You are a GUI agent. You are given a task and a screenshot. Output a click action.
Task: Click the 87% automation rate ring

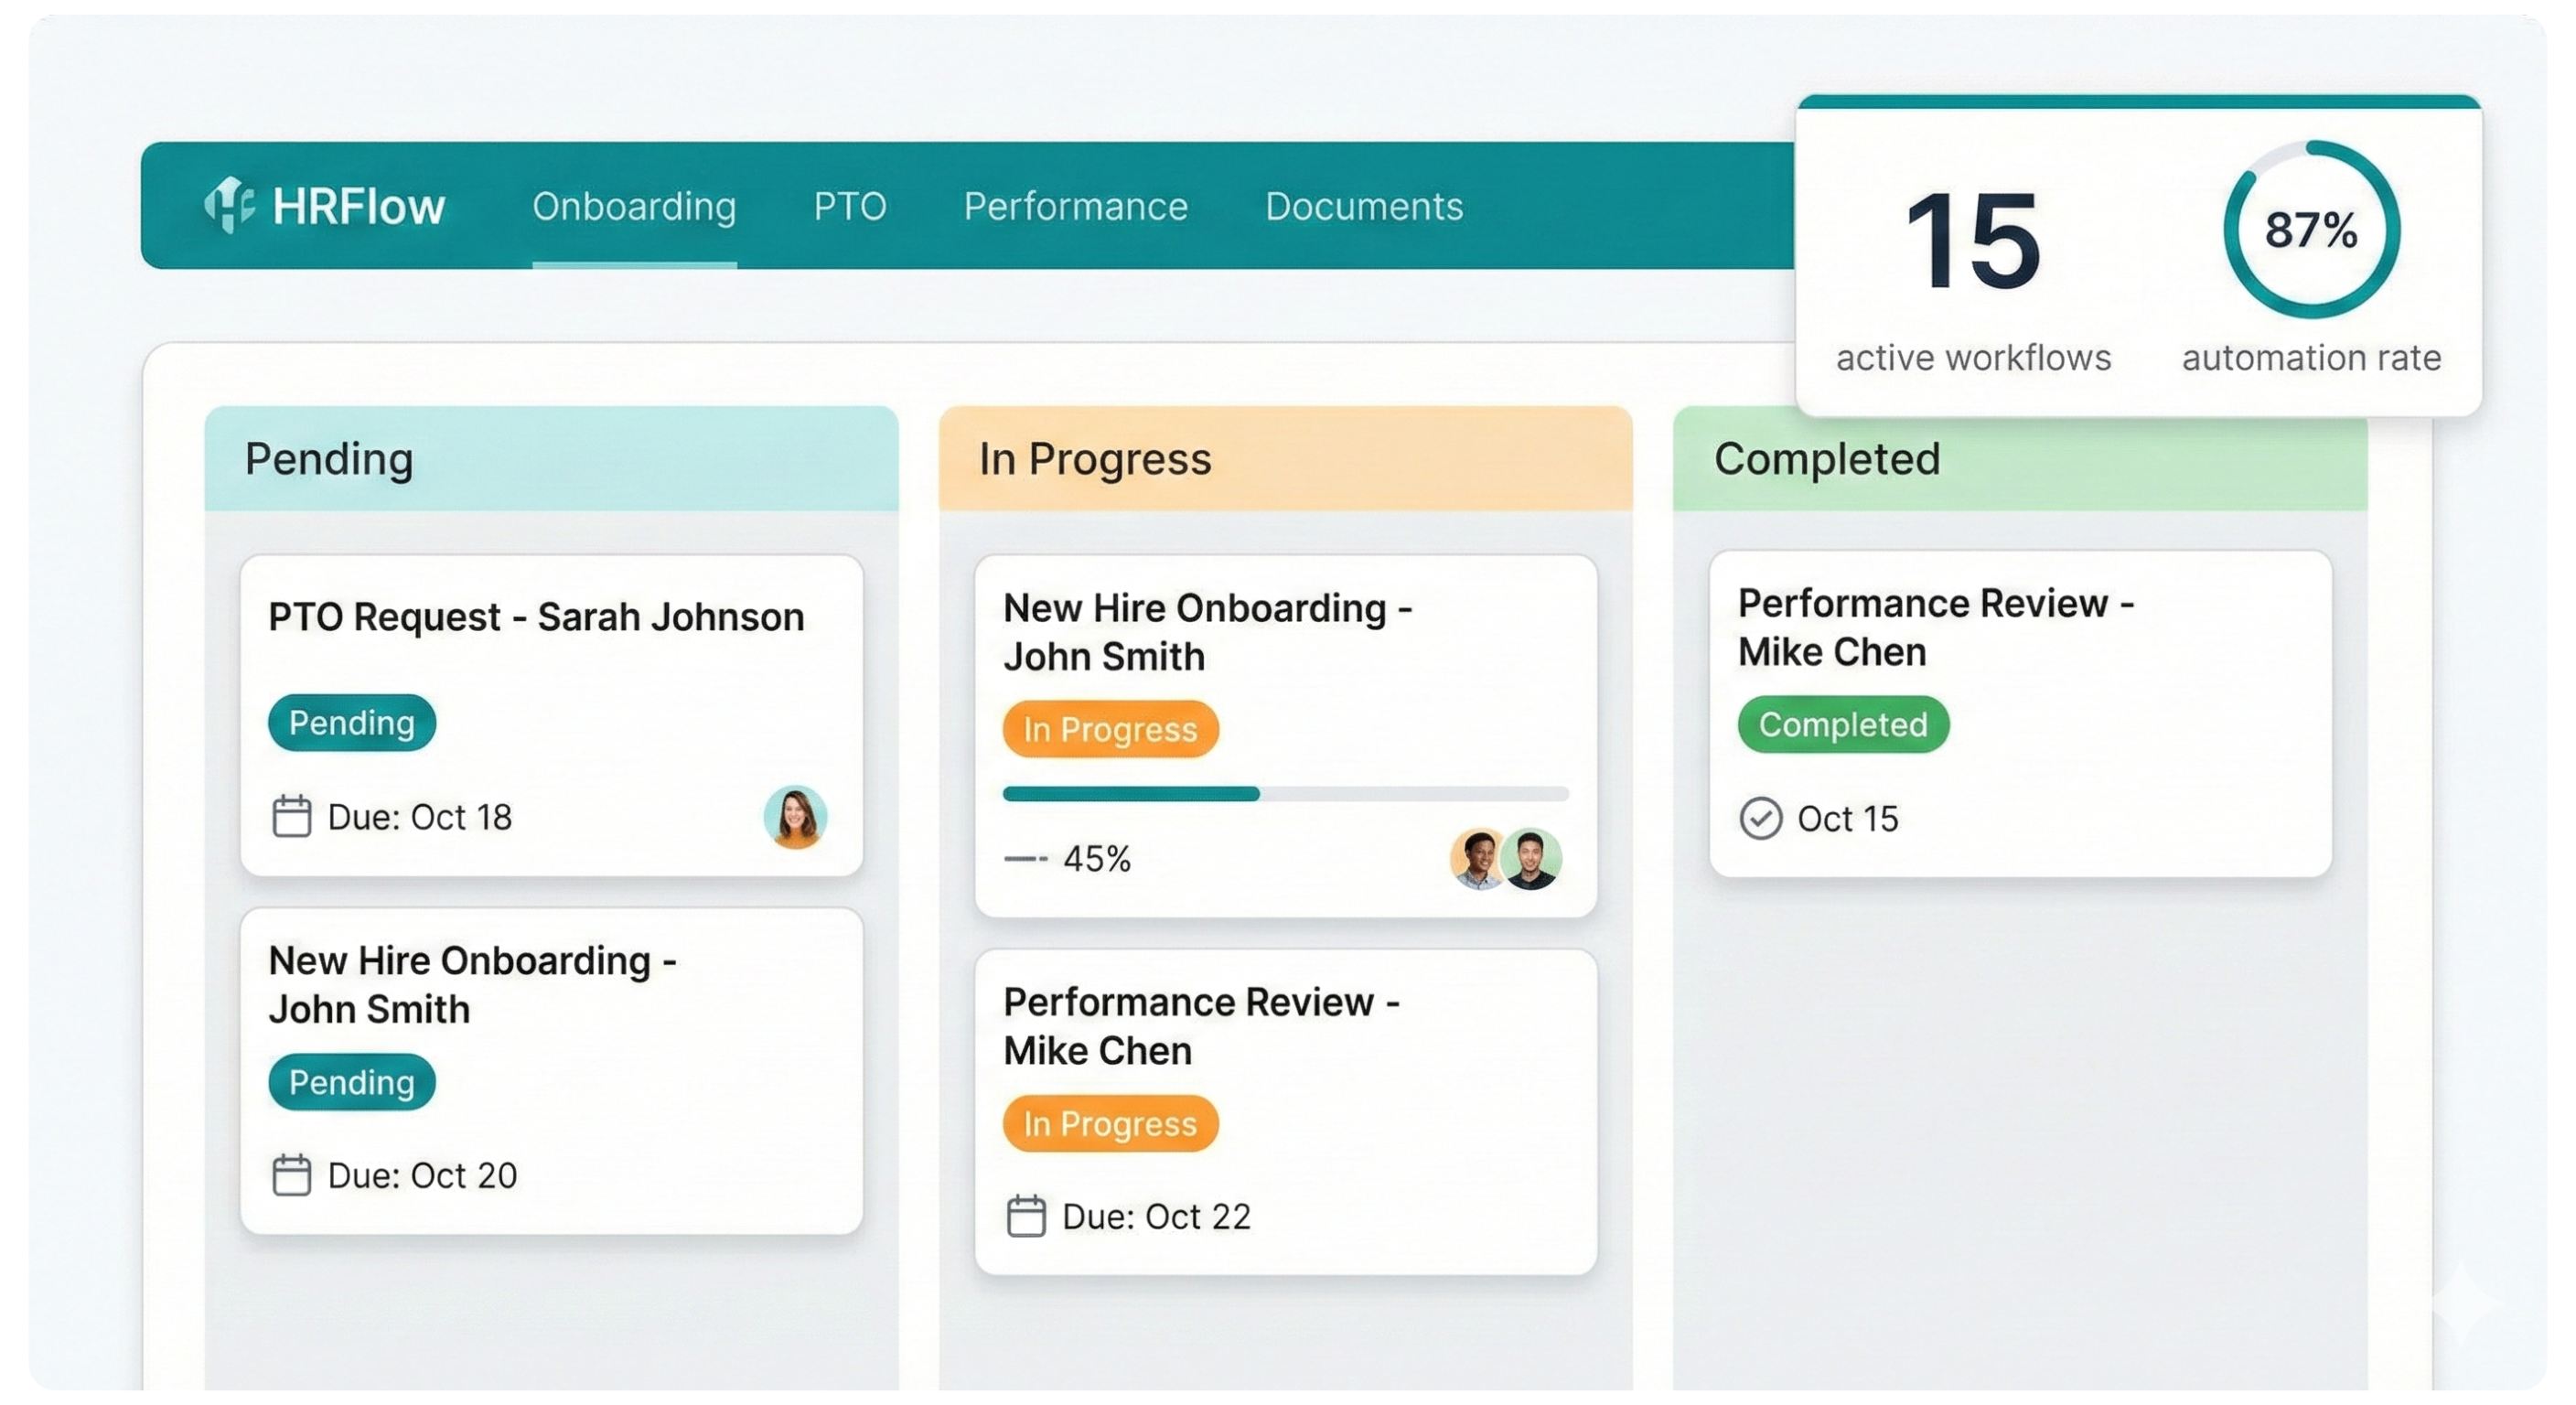(2310, 230)
